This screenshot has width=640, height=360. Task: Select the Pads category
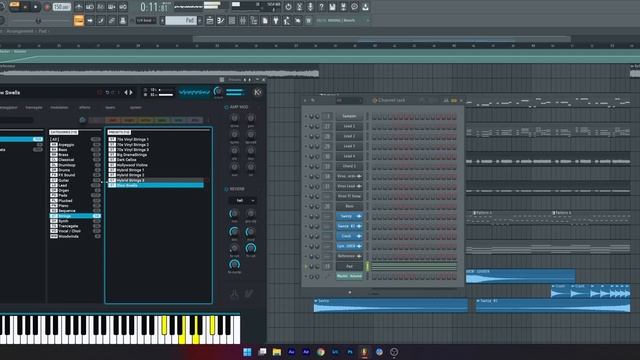coord(75,196)
